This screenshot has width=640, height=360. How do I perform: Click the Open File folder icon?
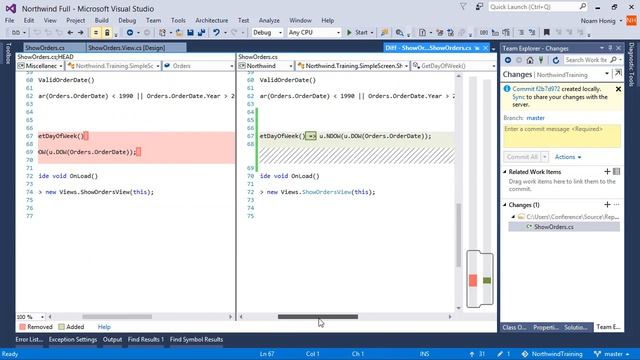pos(179,33)
